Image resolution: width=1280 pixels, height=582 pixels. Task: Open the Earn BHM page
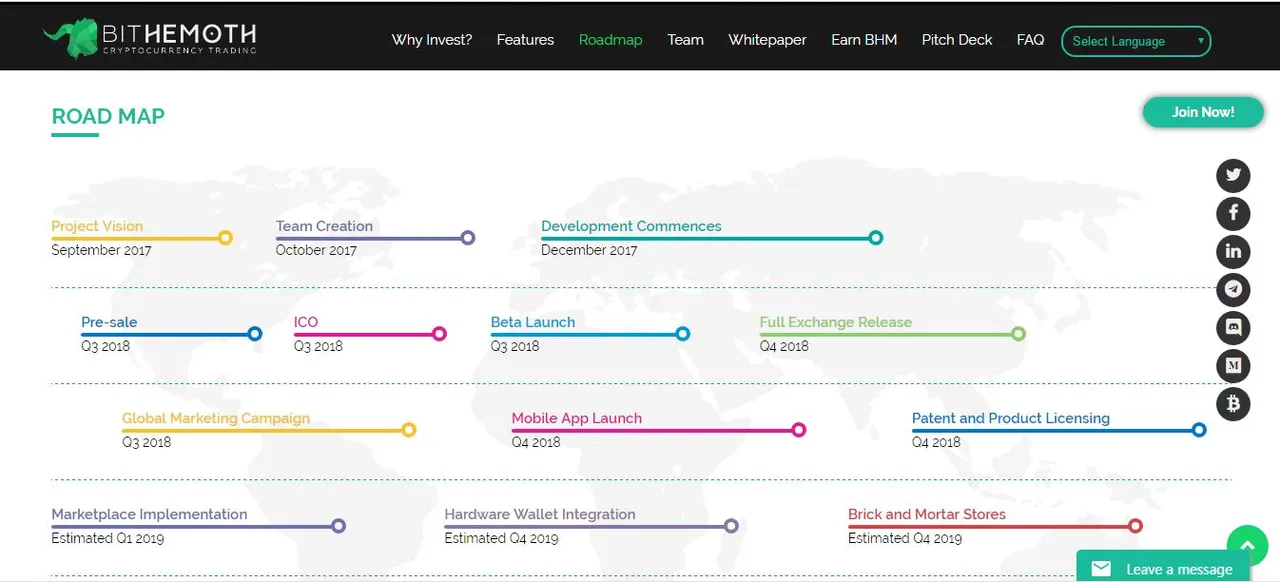pos(864,40)
